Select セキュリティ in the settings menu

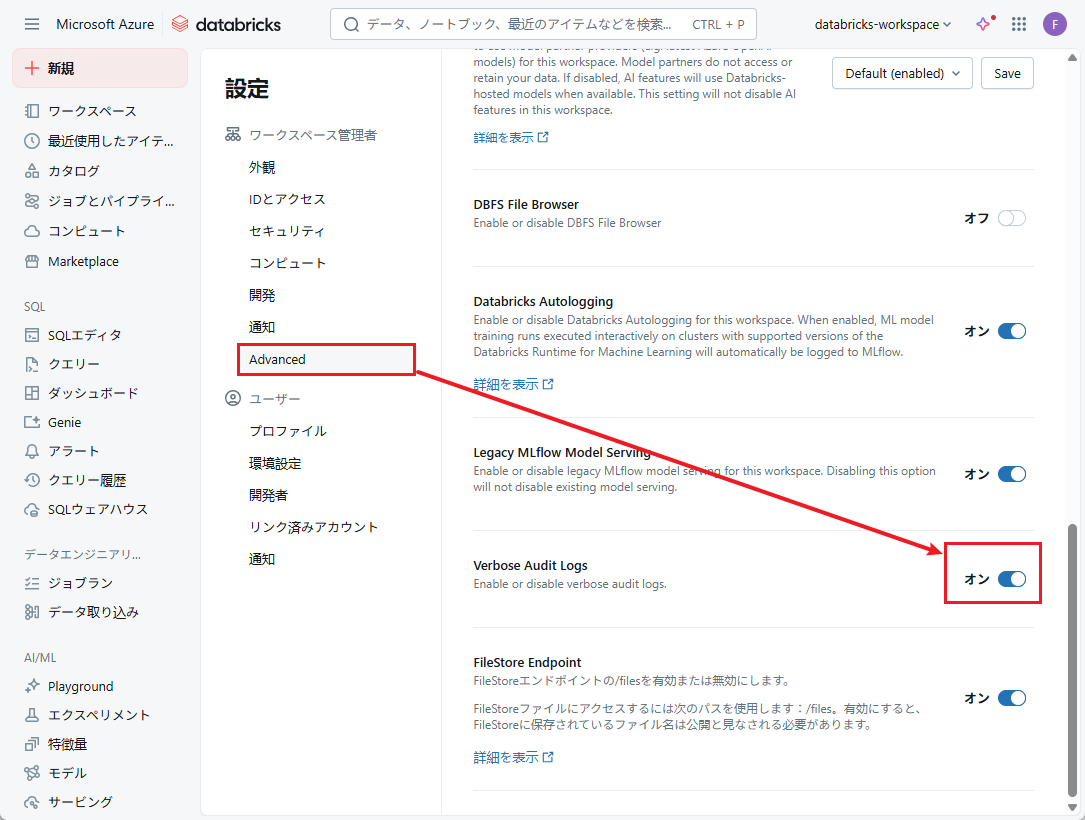pyautogui.click(x=287, y=231)
